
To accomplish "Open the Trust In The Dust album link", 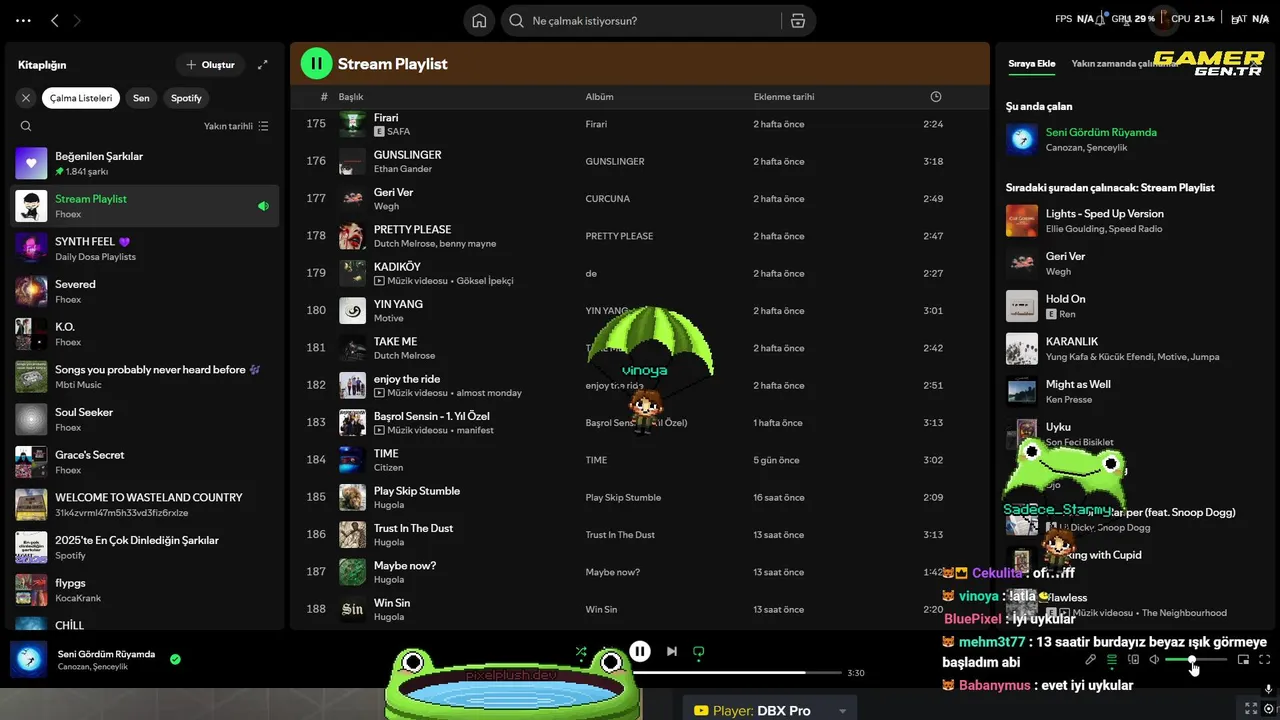I will [x=619, y=535].
